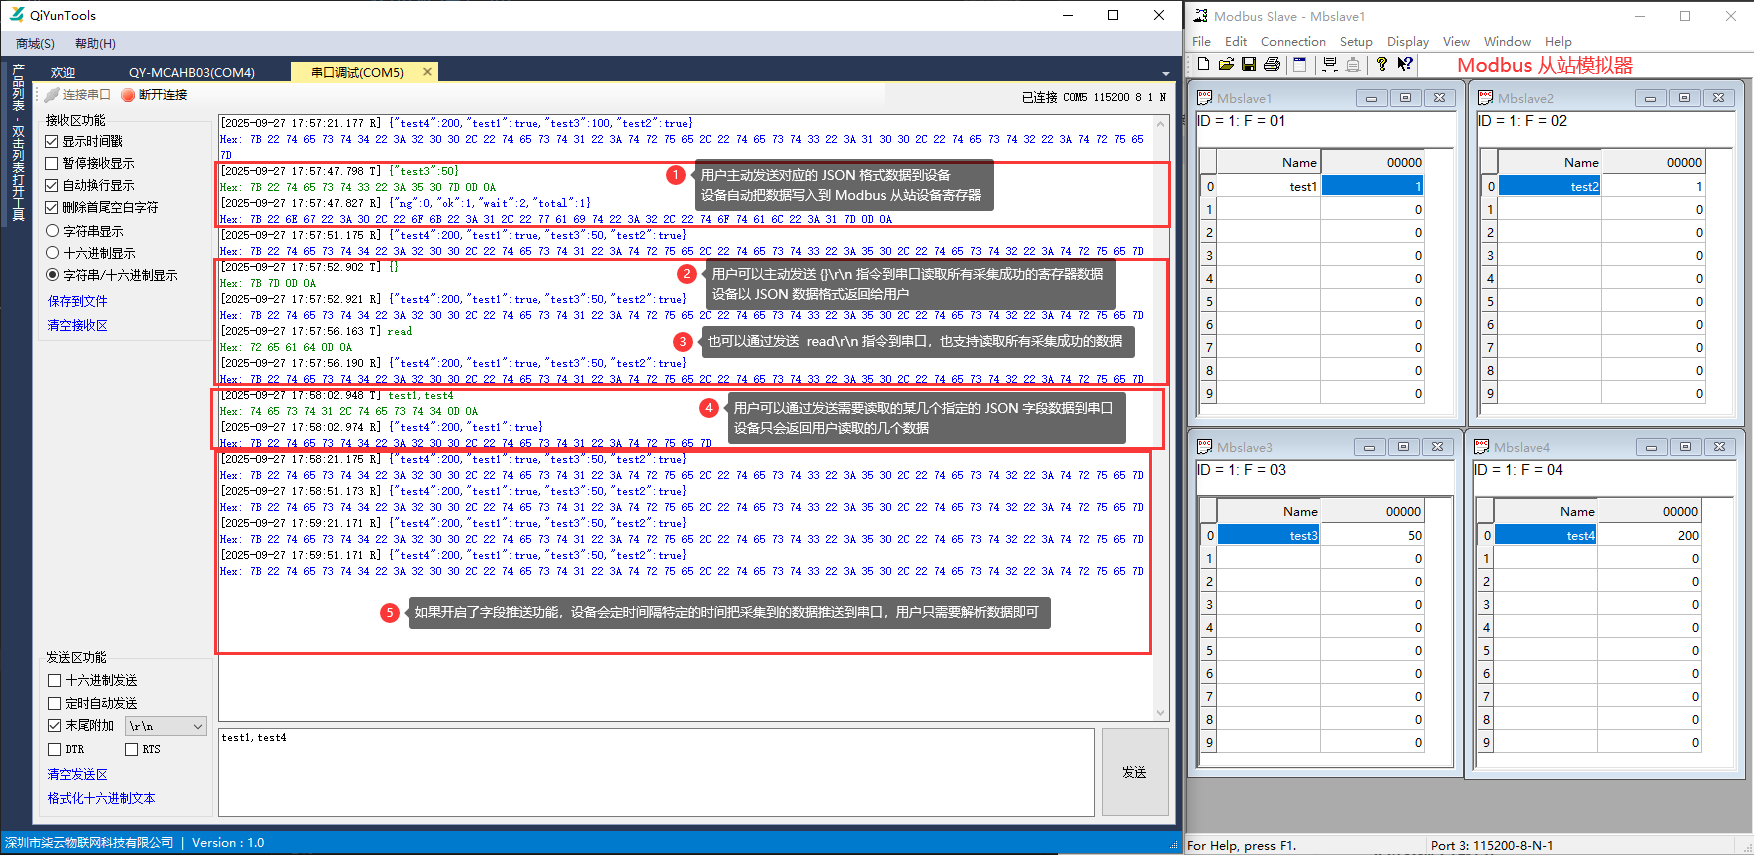Select the 字符串显示 radio button

coord(53,231)
